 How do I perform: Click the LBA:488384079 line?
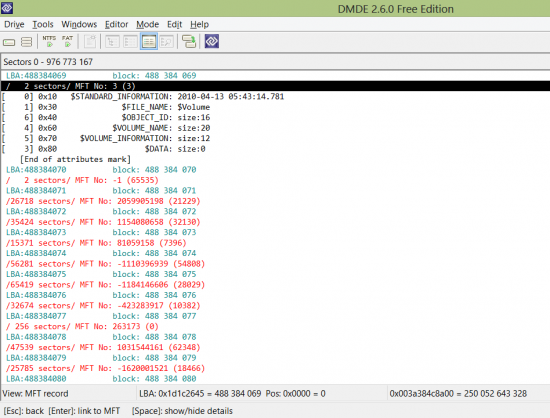coord(101,358)
